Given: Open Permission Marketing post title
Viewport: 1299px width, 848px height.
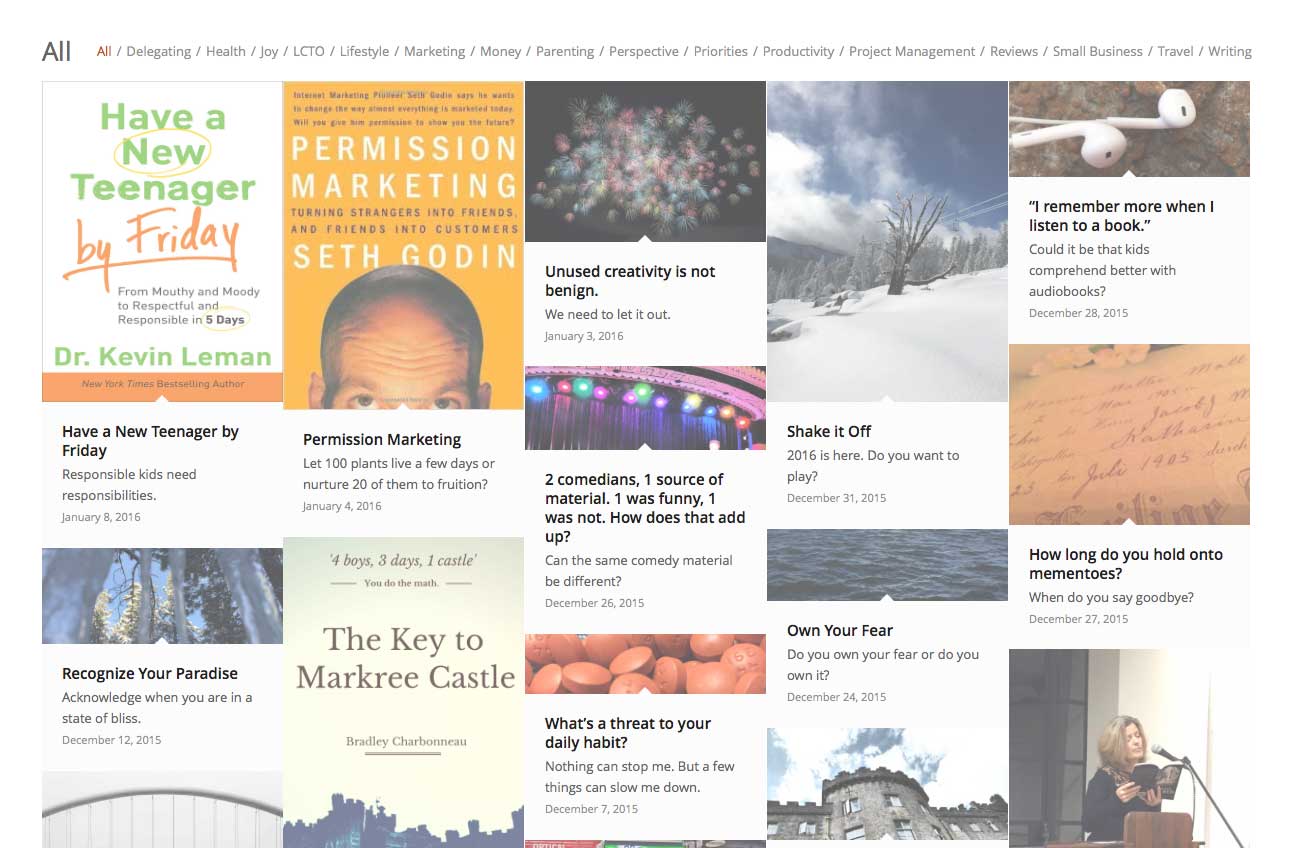Looking at the screenshot, I should click(x=382, y=439).
